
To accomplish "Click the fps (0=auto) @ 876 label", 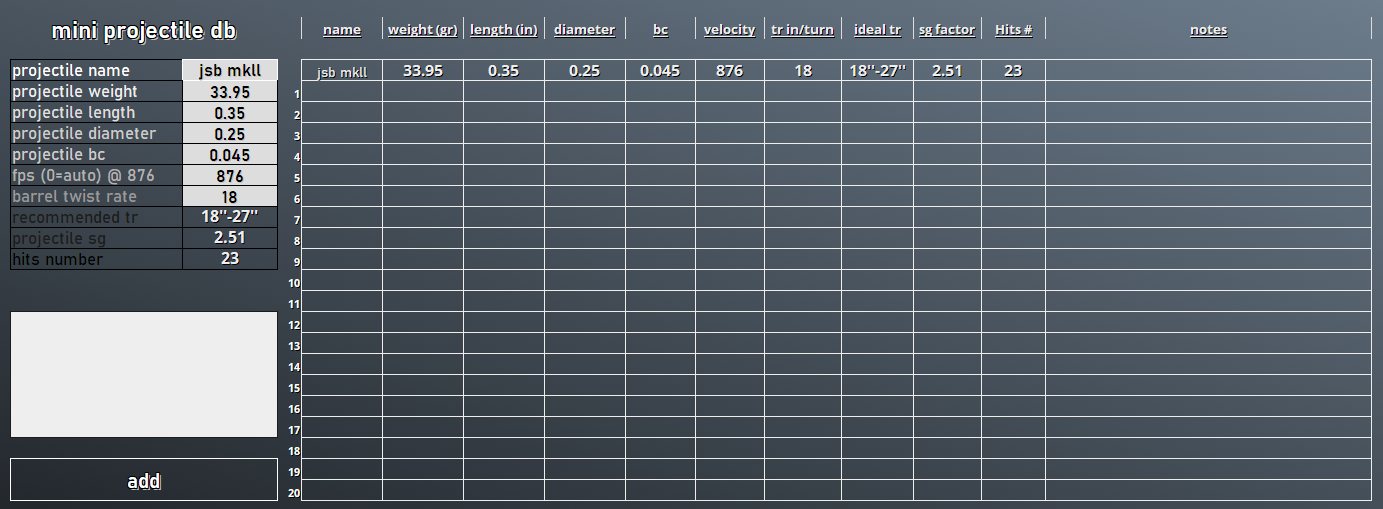I will (x=84, y=176).
